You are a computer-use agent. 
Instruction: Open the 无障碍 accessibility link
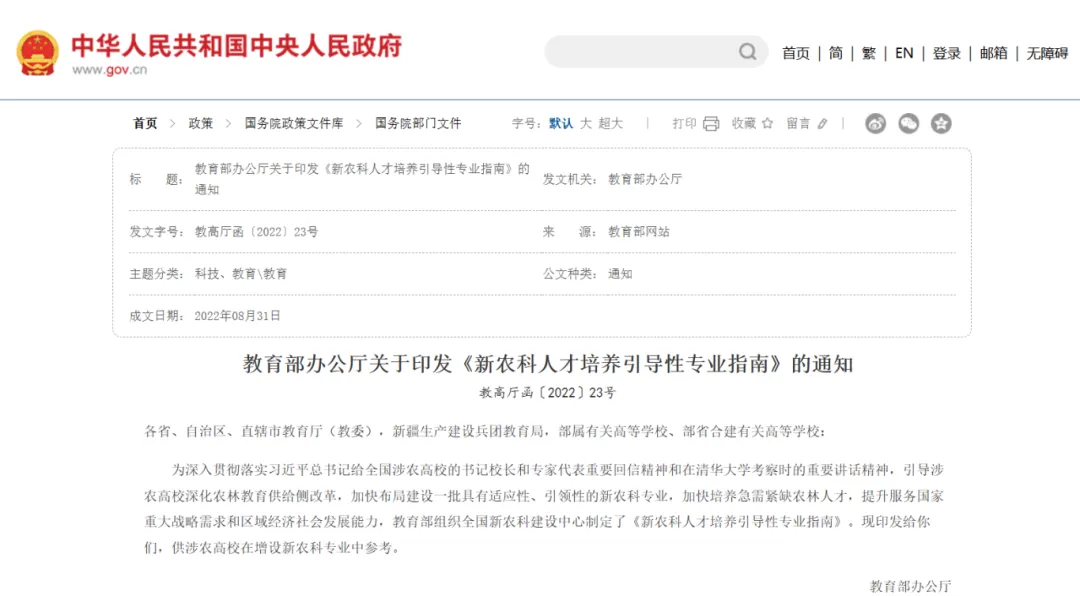click(1047, 53)
